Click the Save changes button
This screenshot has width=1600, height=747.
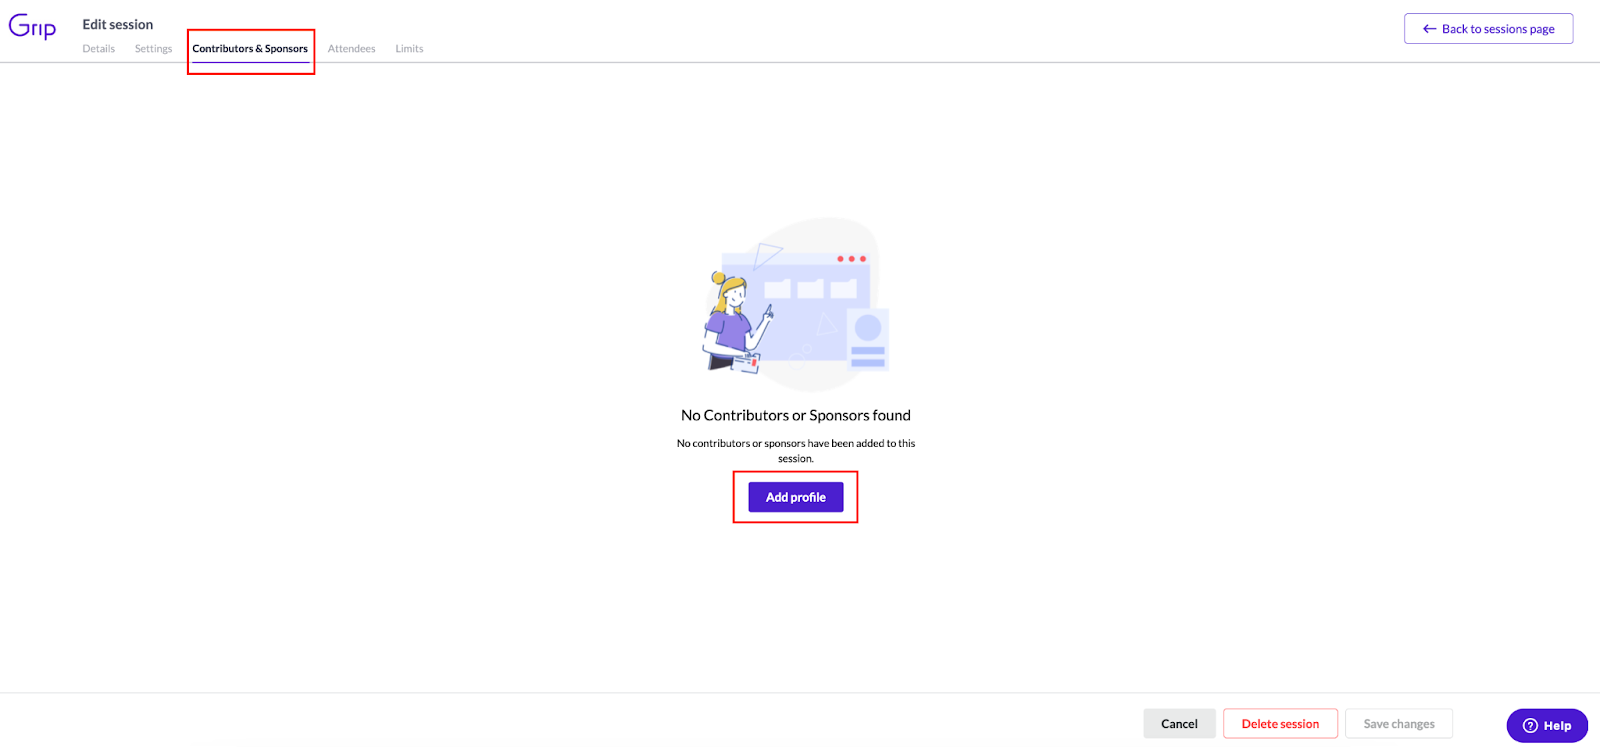coord(1399,724)
